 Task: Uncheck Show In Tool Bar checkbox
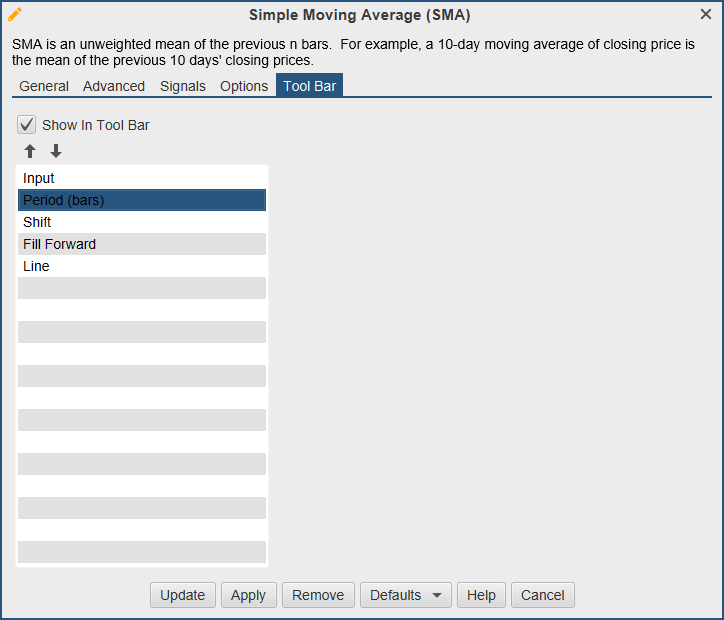[27, 125]
